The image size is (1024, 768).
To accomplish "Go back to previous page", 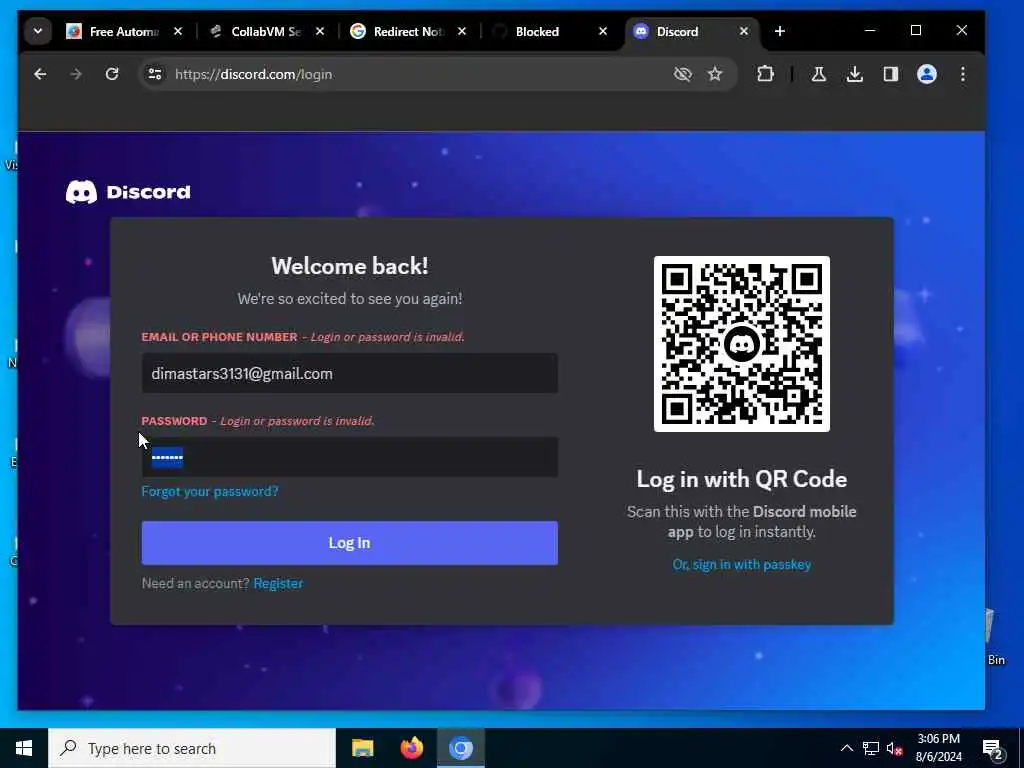I will [x=40, y=74].
